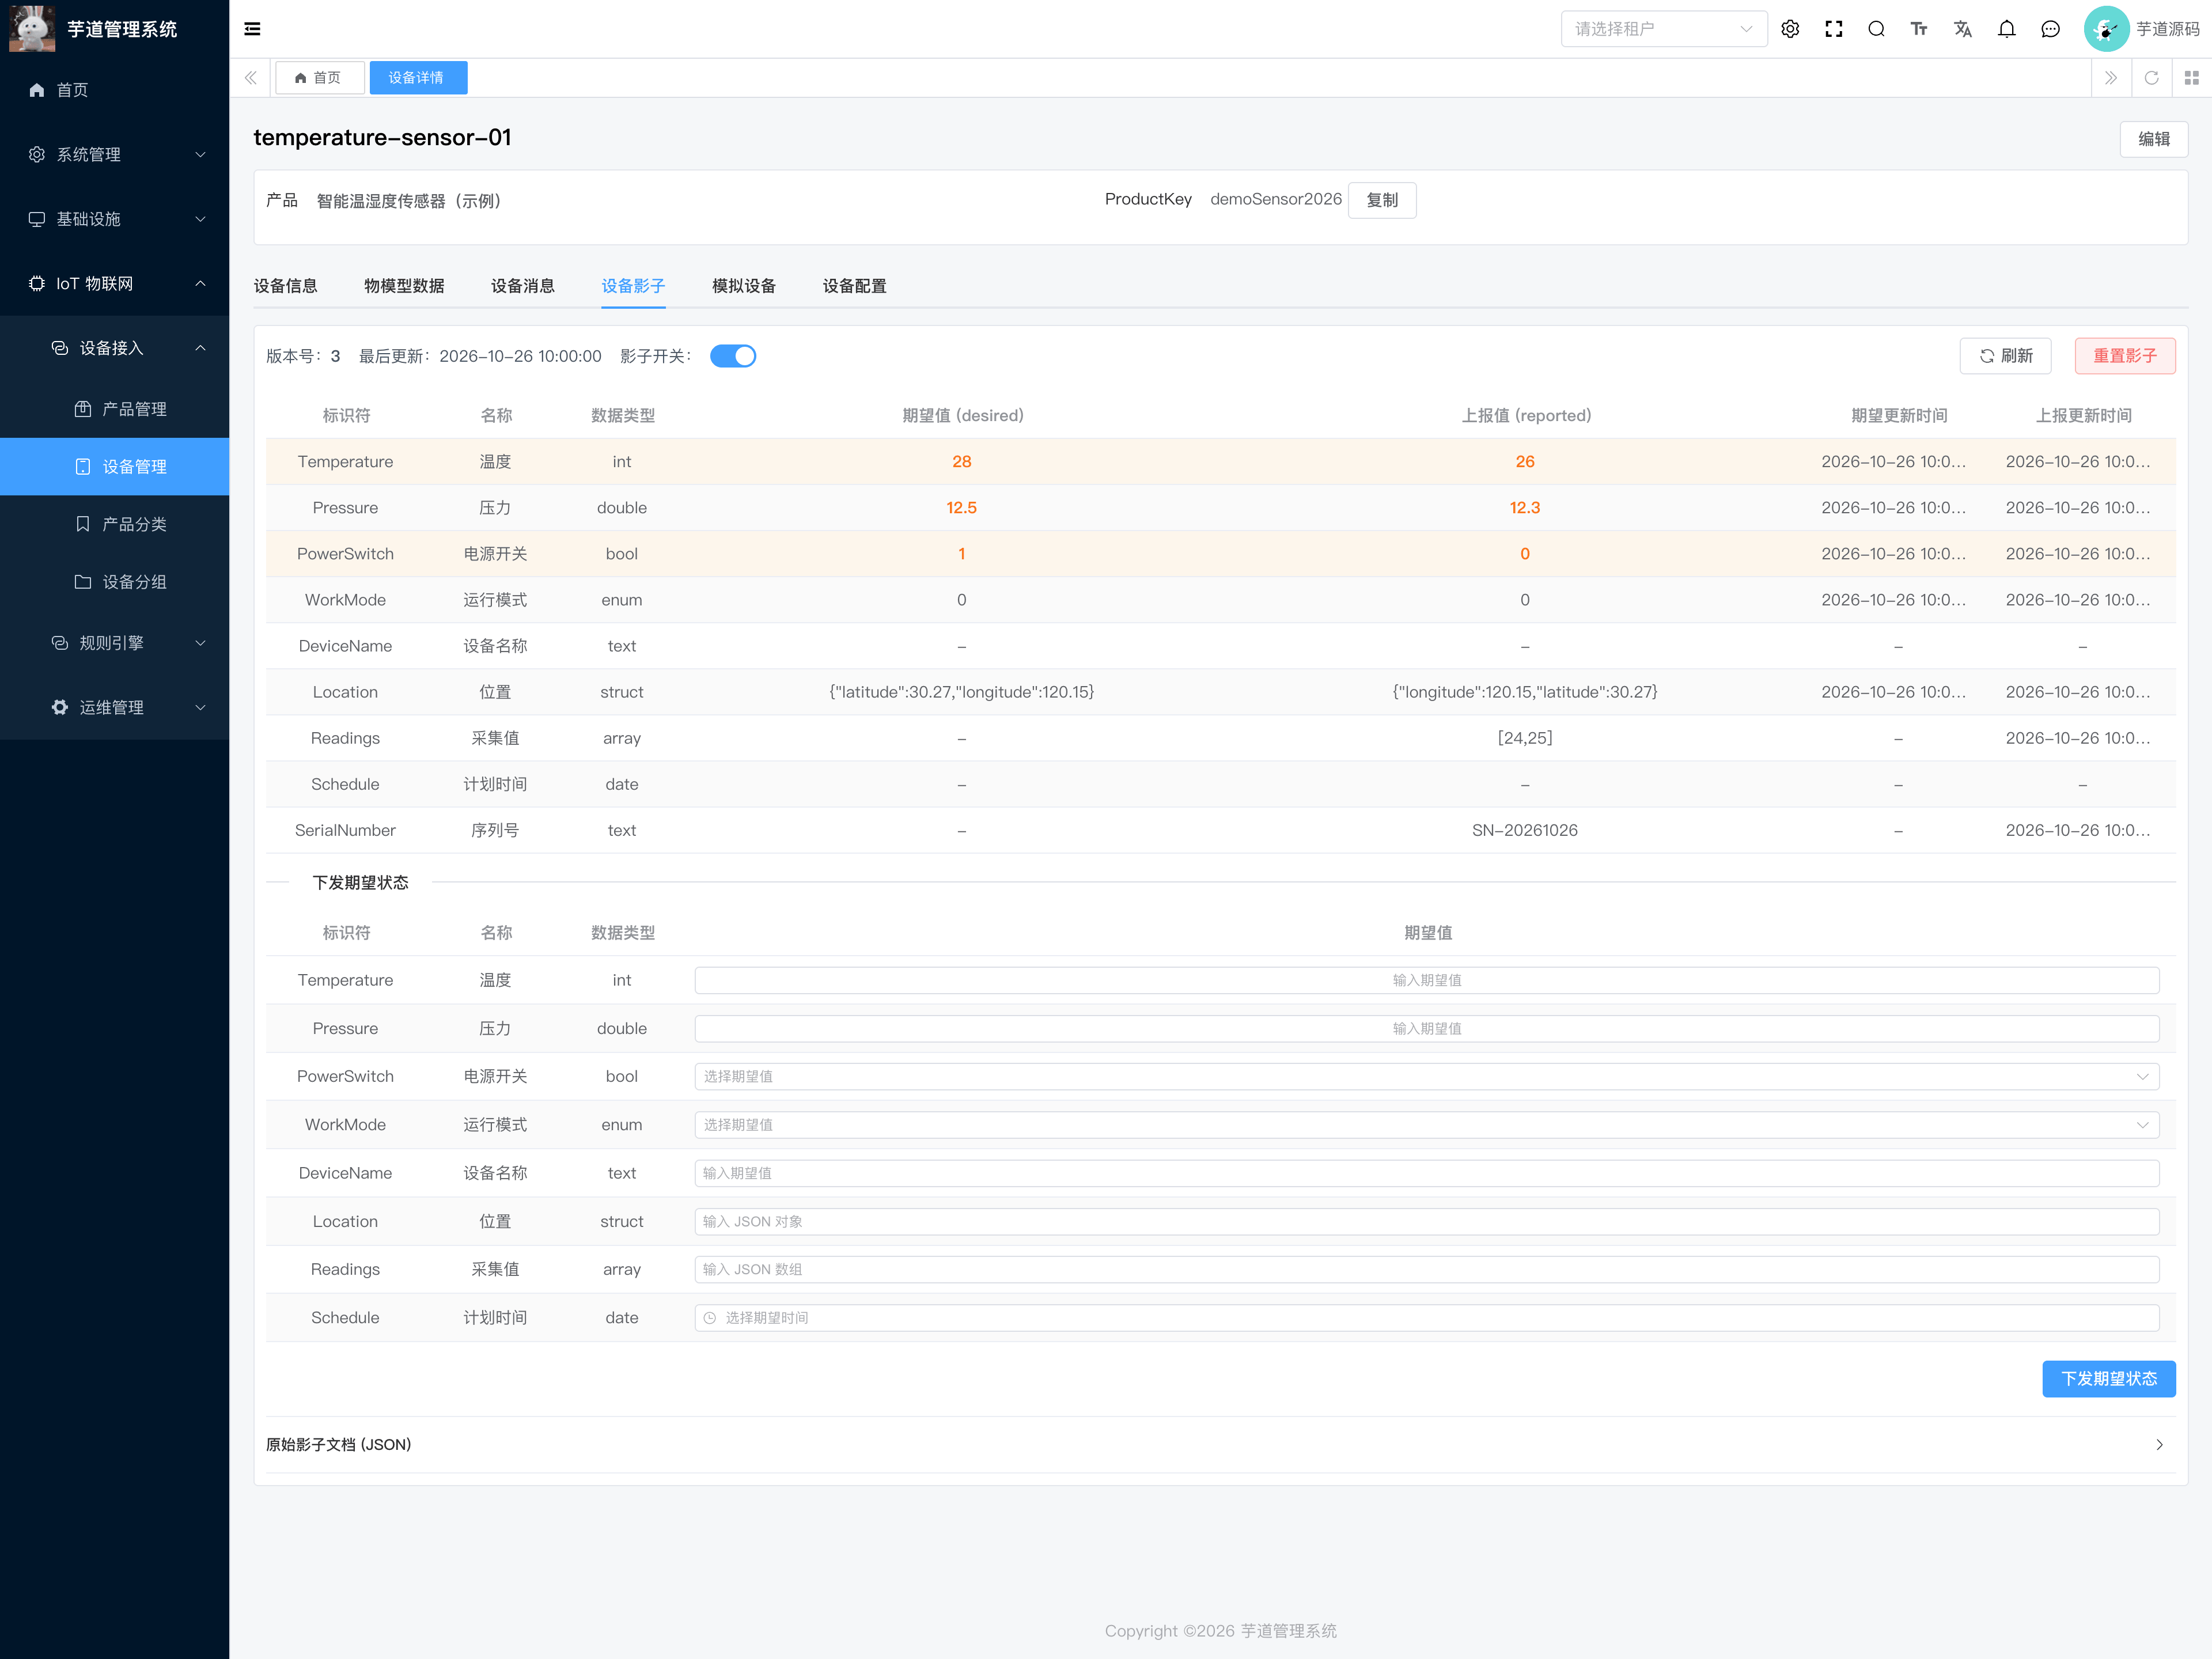The width and height of the screenshot is (2212, 1659).
Task: Switch to the 设备信息 tab
Action: [285, 286]
